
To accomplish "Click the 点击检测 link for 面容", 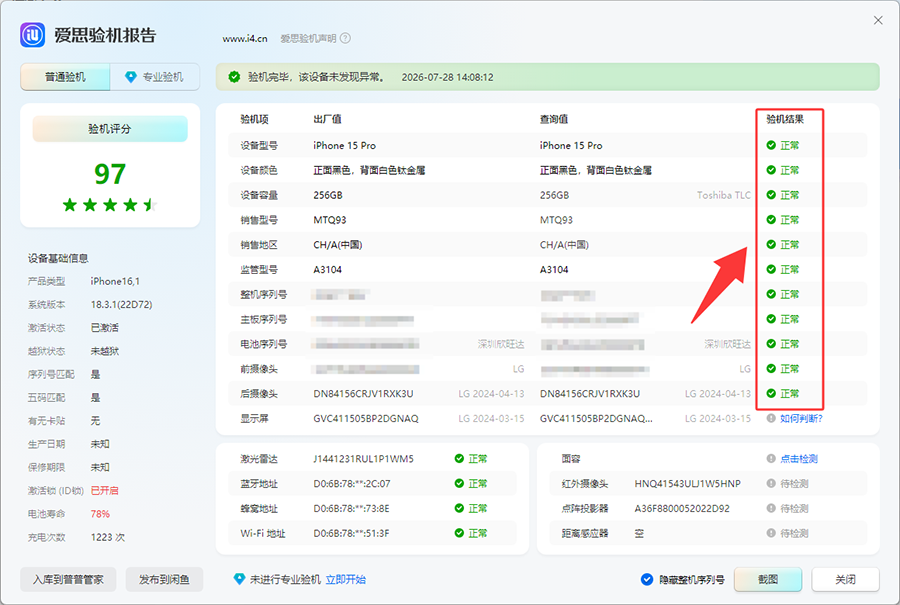I will [799, 459].
